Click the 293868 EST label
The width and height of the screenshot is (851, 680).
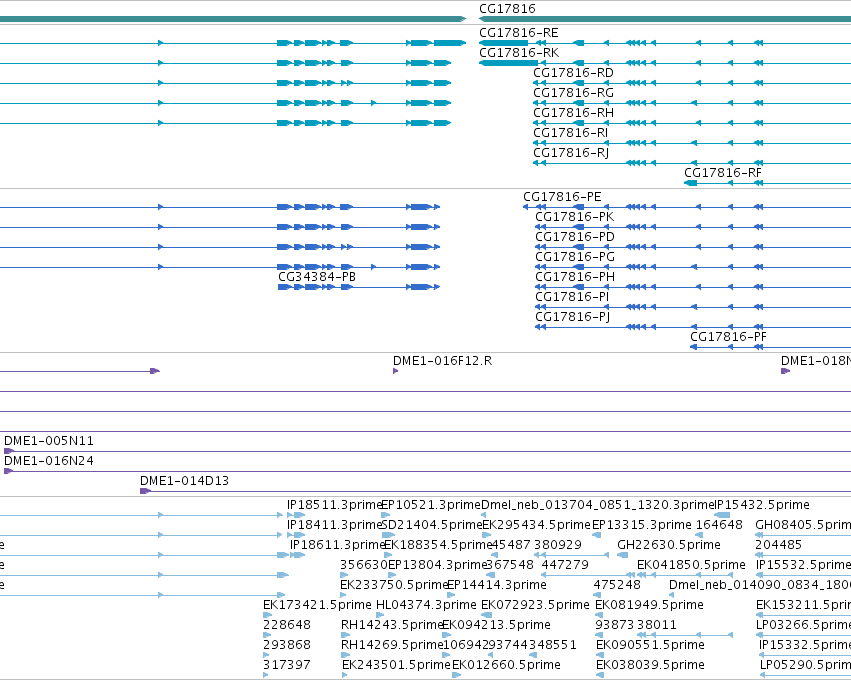click(287, 645)
